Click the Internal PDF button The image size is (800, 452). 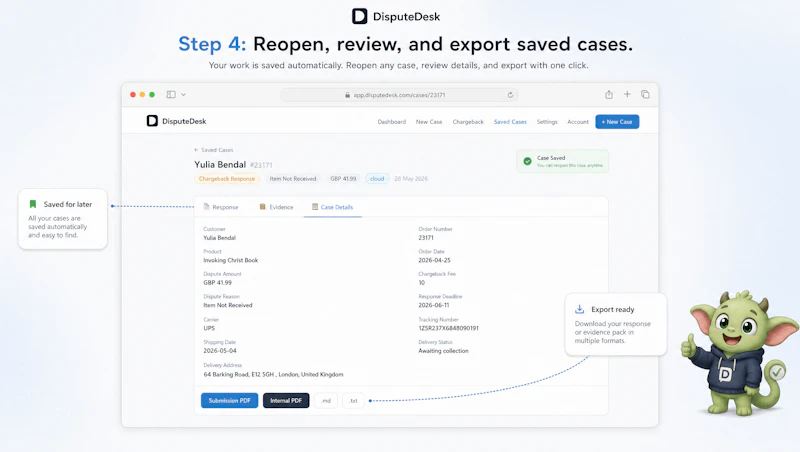286,400
